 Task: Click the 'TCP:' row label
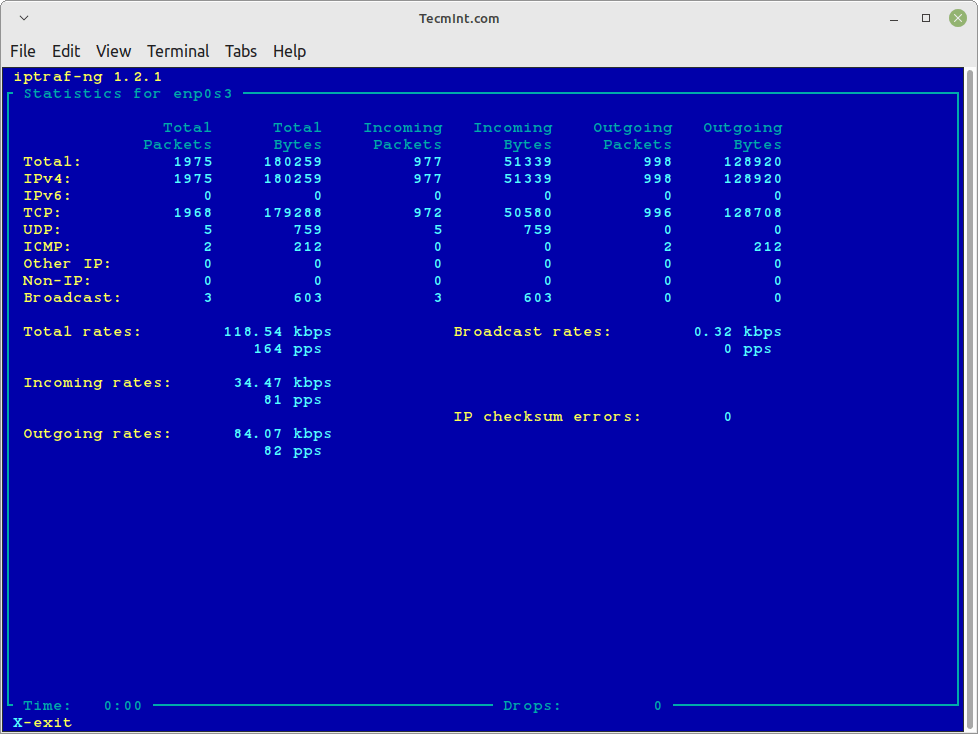tap(42, 213)
